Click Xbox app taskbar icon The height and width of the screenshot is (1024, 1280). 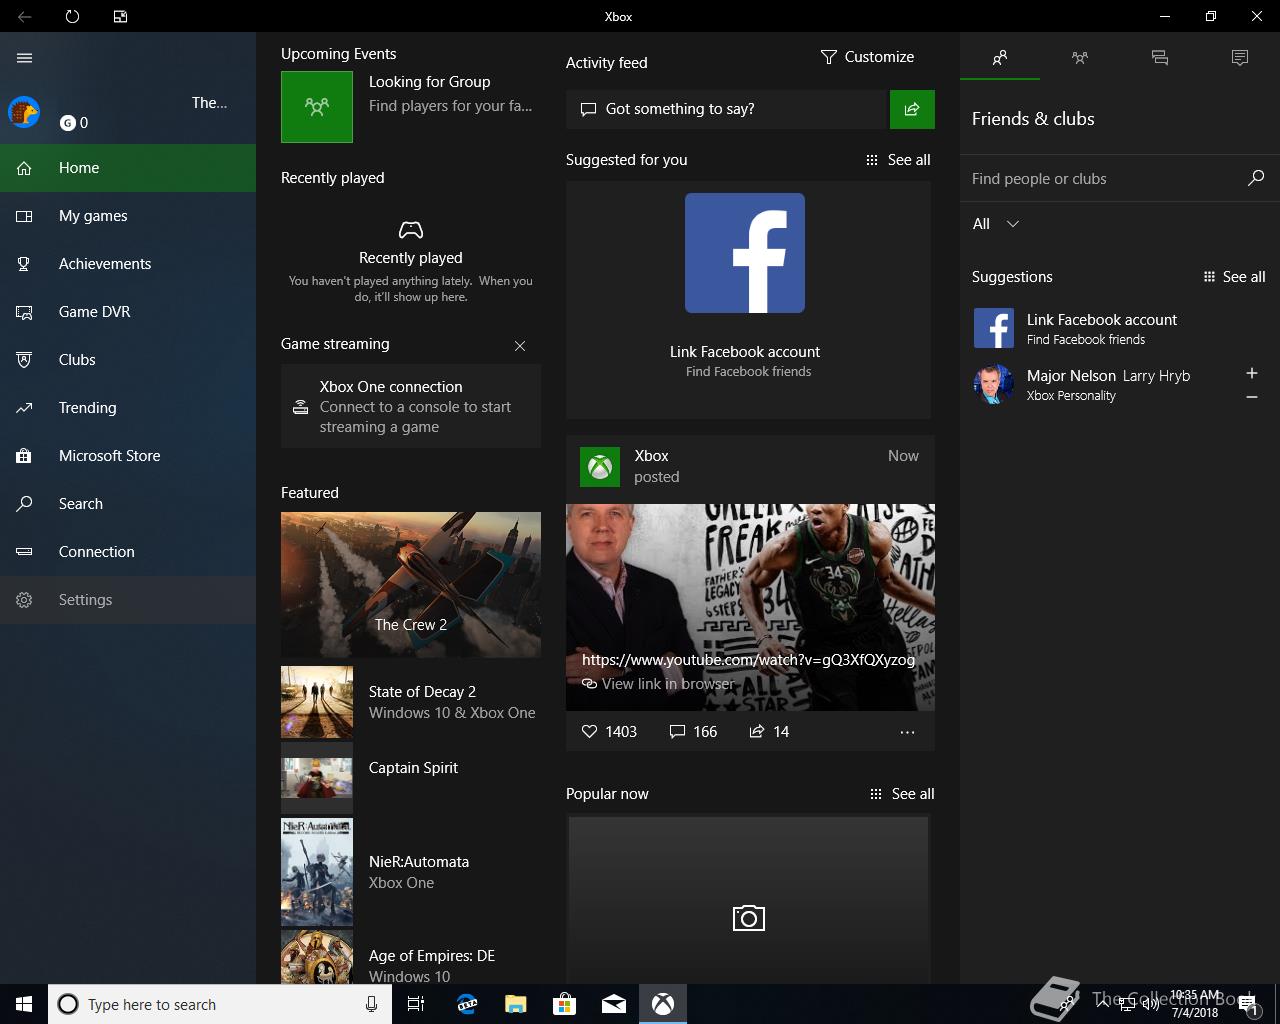coord(663,1004)
